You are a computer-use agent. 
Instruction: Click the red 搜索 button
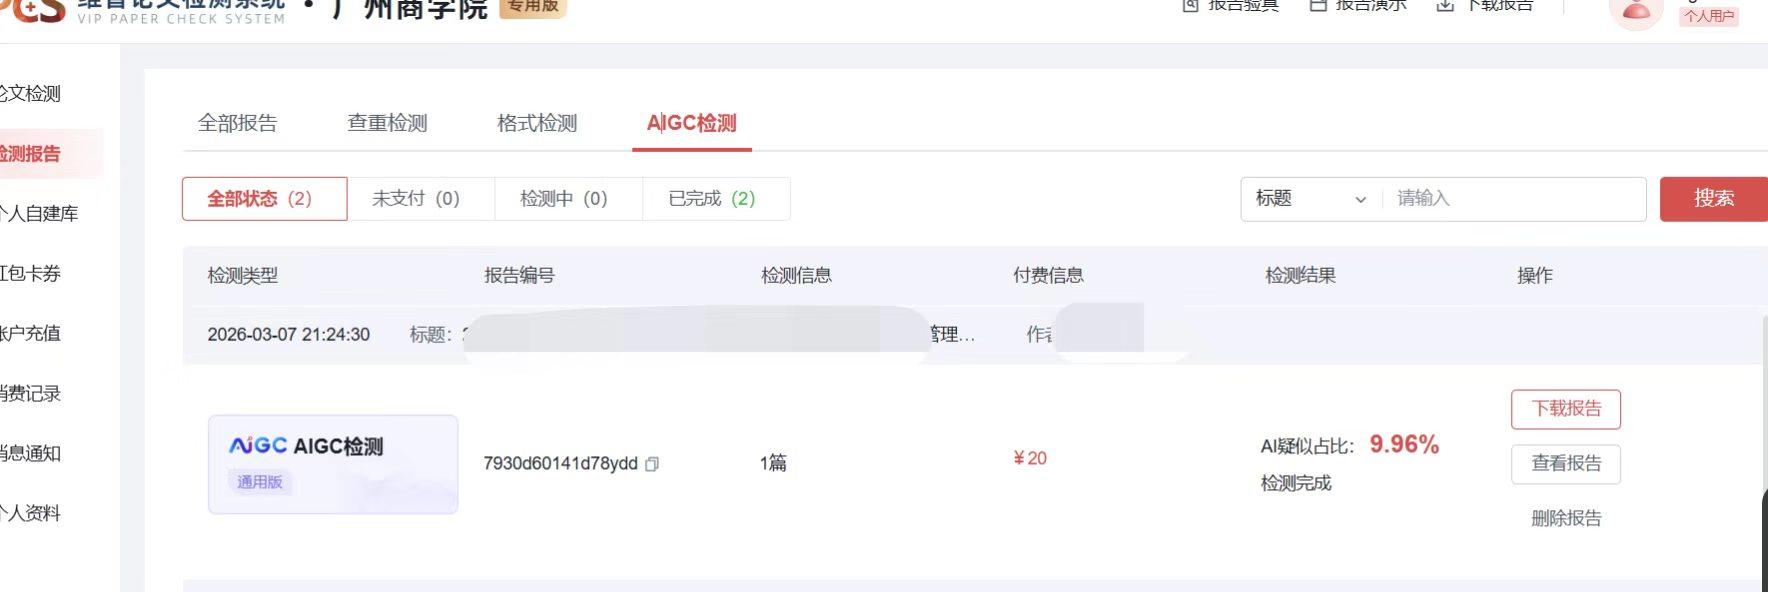pos(1713,199)
